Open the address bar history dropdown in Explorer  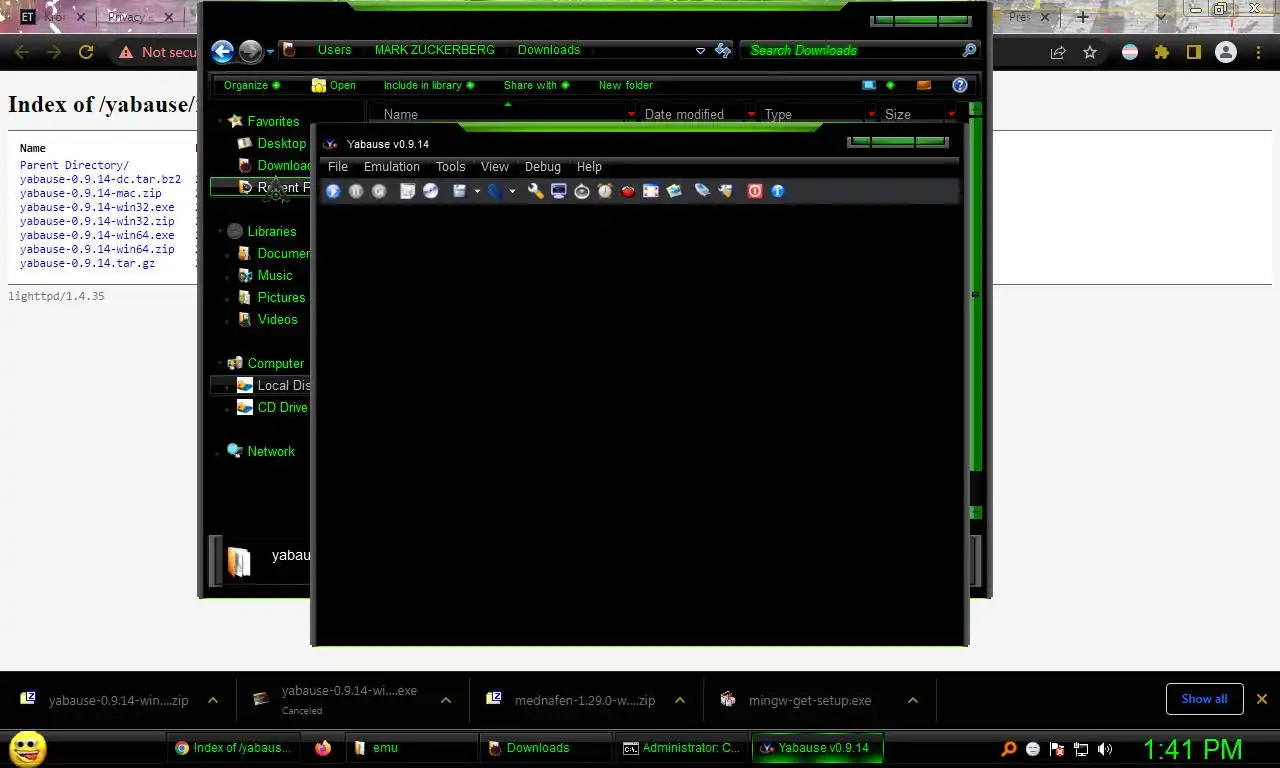(700, 50)
